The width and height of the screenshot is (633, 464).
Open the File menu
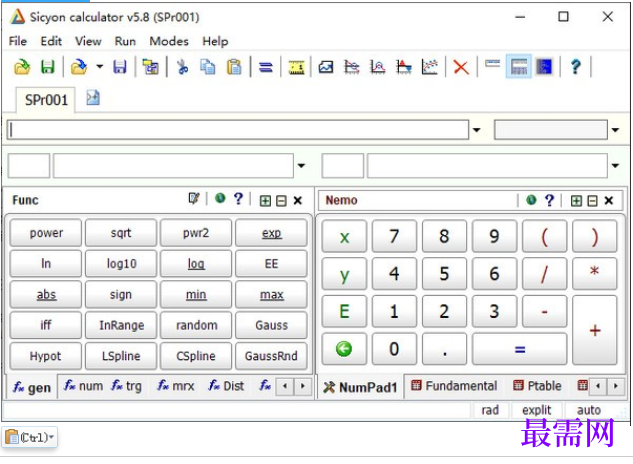[x=18, y=41]
